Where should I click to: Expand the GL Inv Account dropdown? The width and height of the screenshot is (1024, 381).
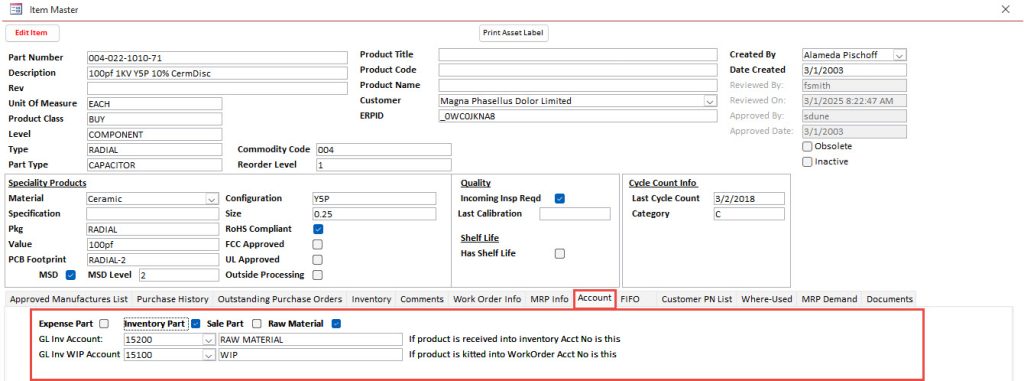point(208,339)
